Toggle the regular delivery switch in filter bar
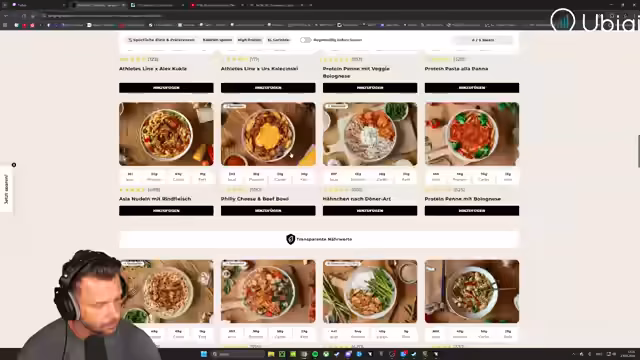The height and width of the screenshot is (360, 640). [x=305, y=40]
